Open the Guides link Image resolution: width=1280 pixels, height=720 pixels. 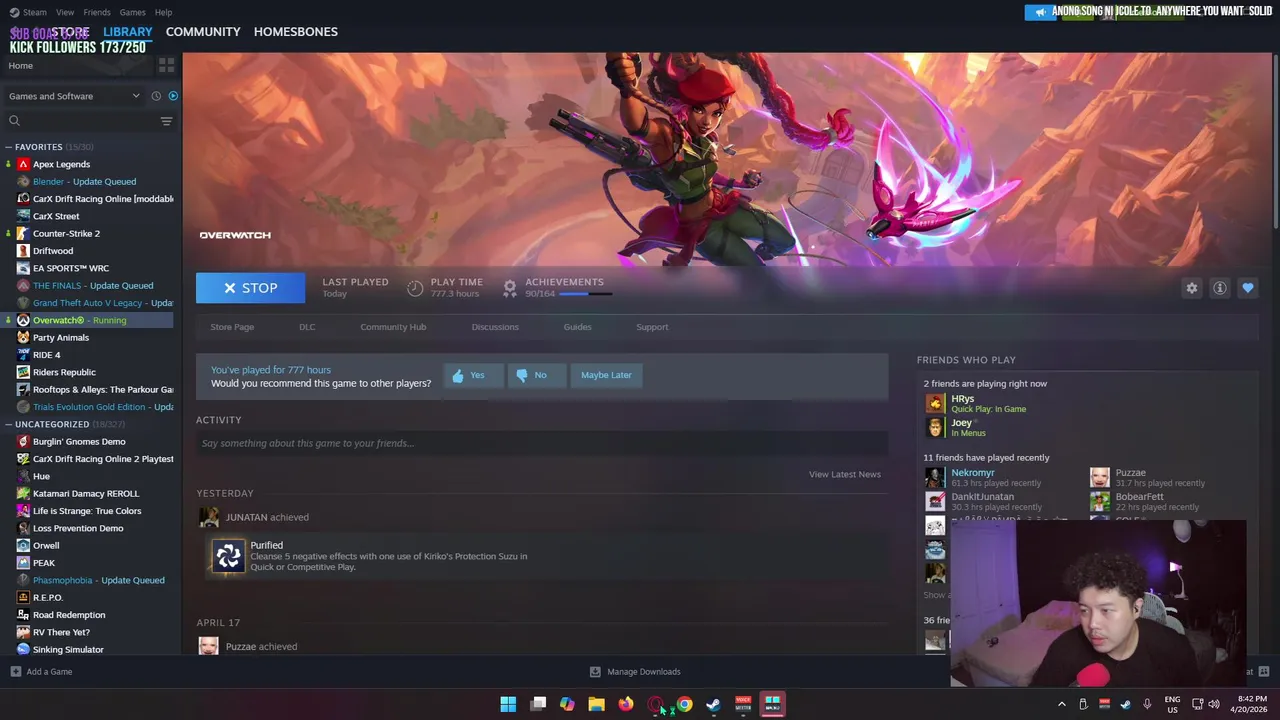click(577, 327)
